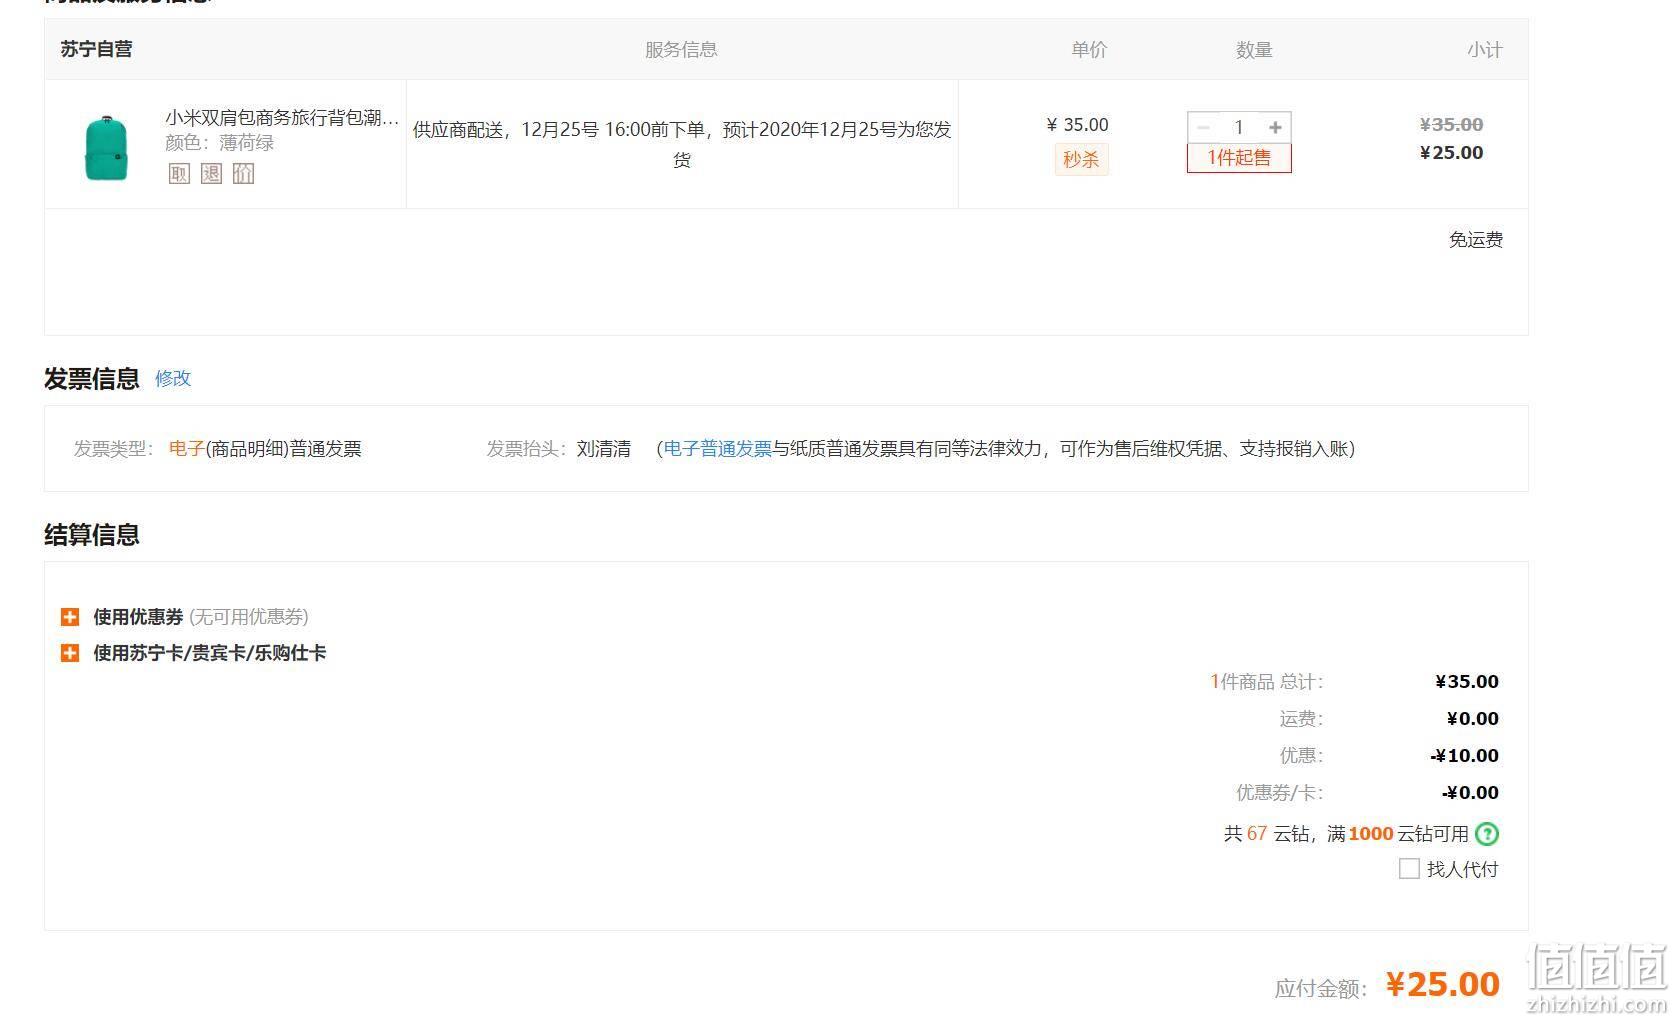The image size is (1676, 1022).
Task: Click the 应付金额 ¥25.00 total amount
Action: point(1443,984)
